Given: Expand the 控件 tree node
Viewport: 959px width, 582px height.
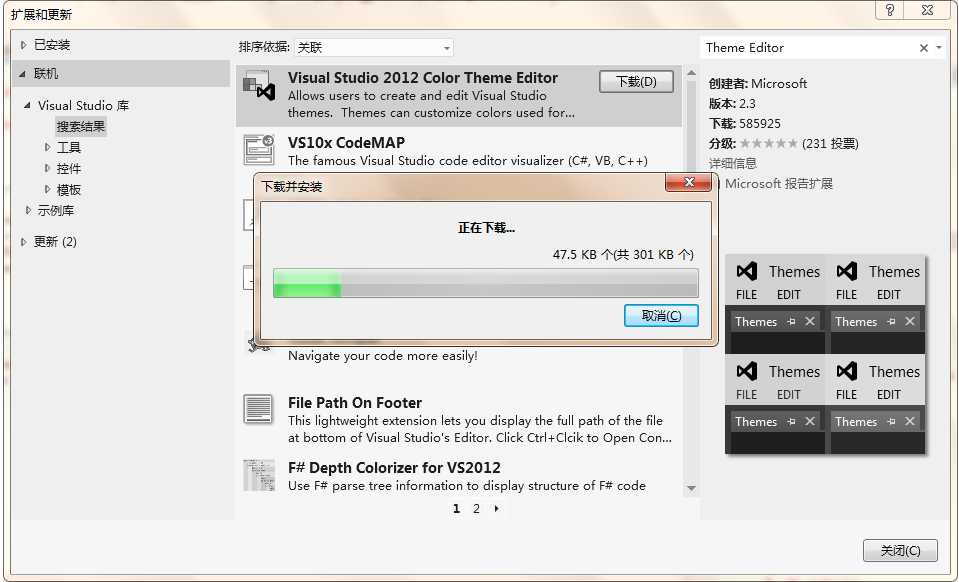Looking at the screenshot, I should [48, 168].
